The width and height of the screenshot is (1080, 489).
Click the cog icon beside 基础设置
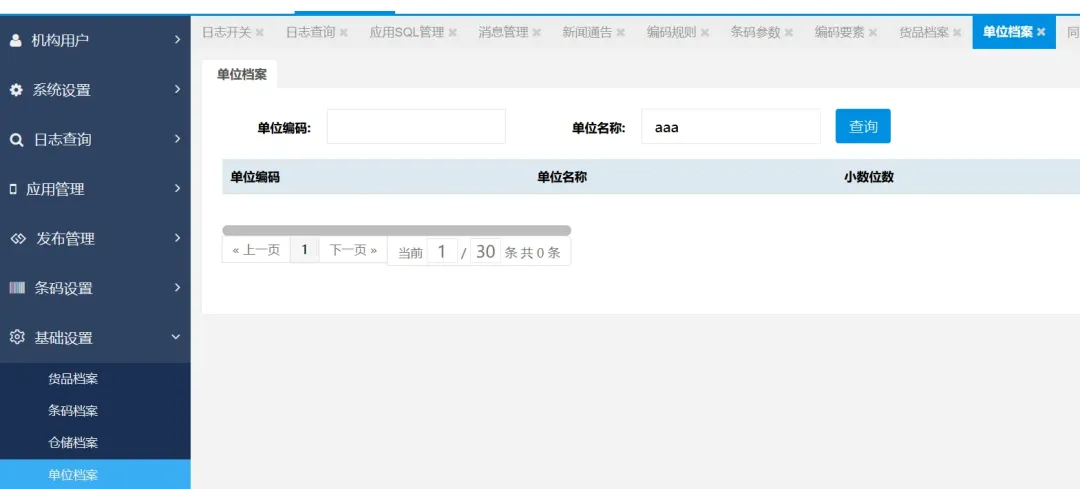click(17, 337)
